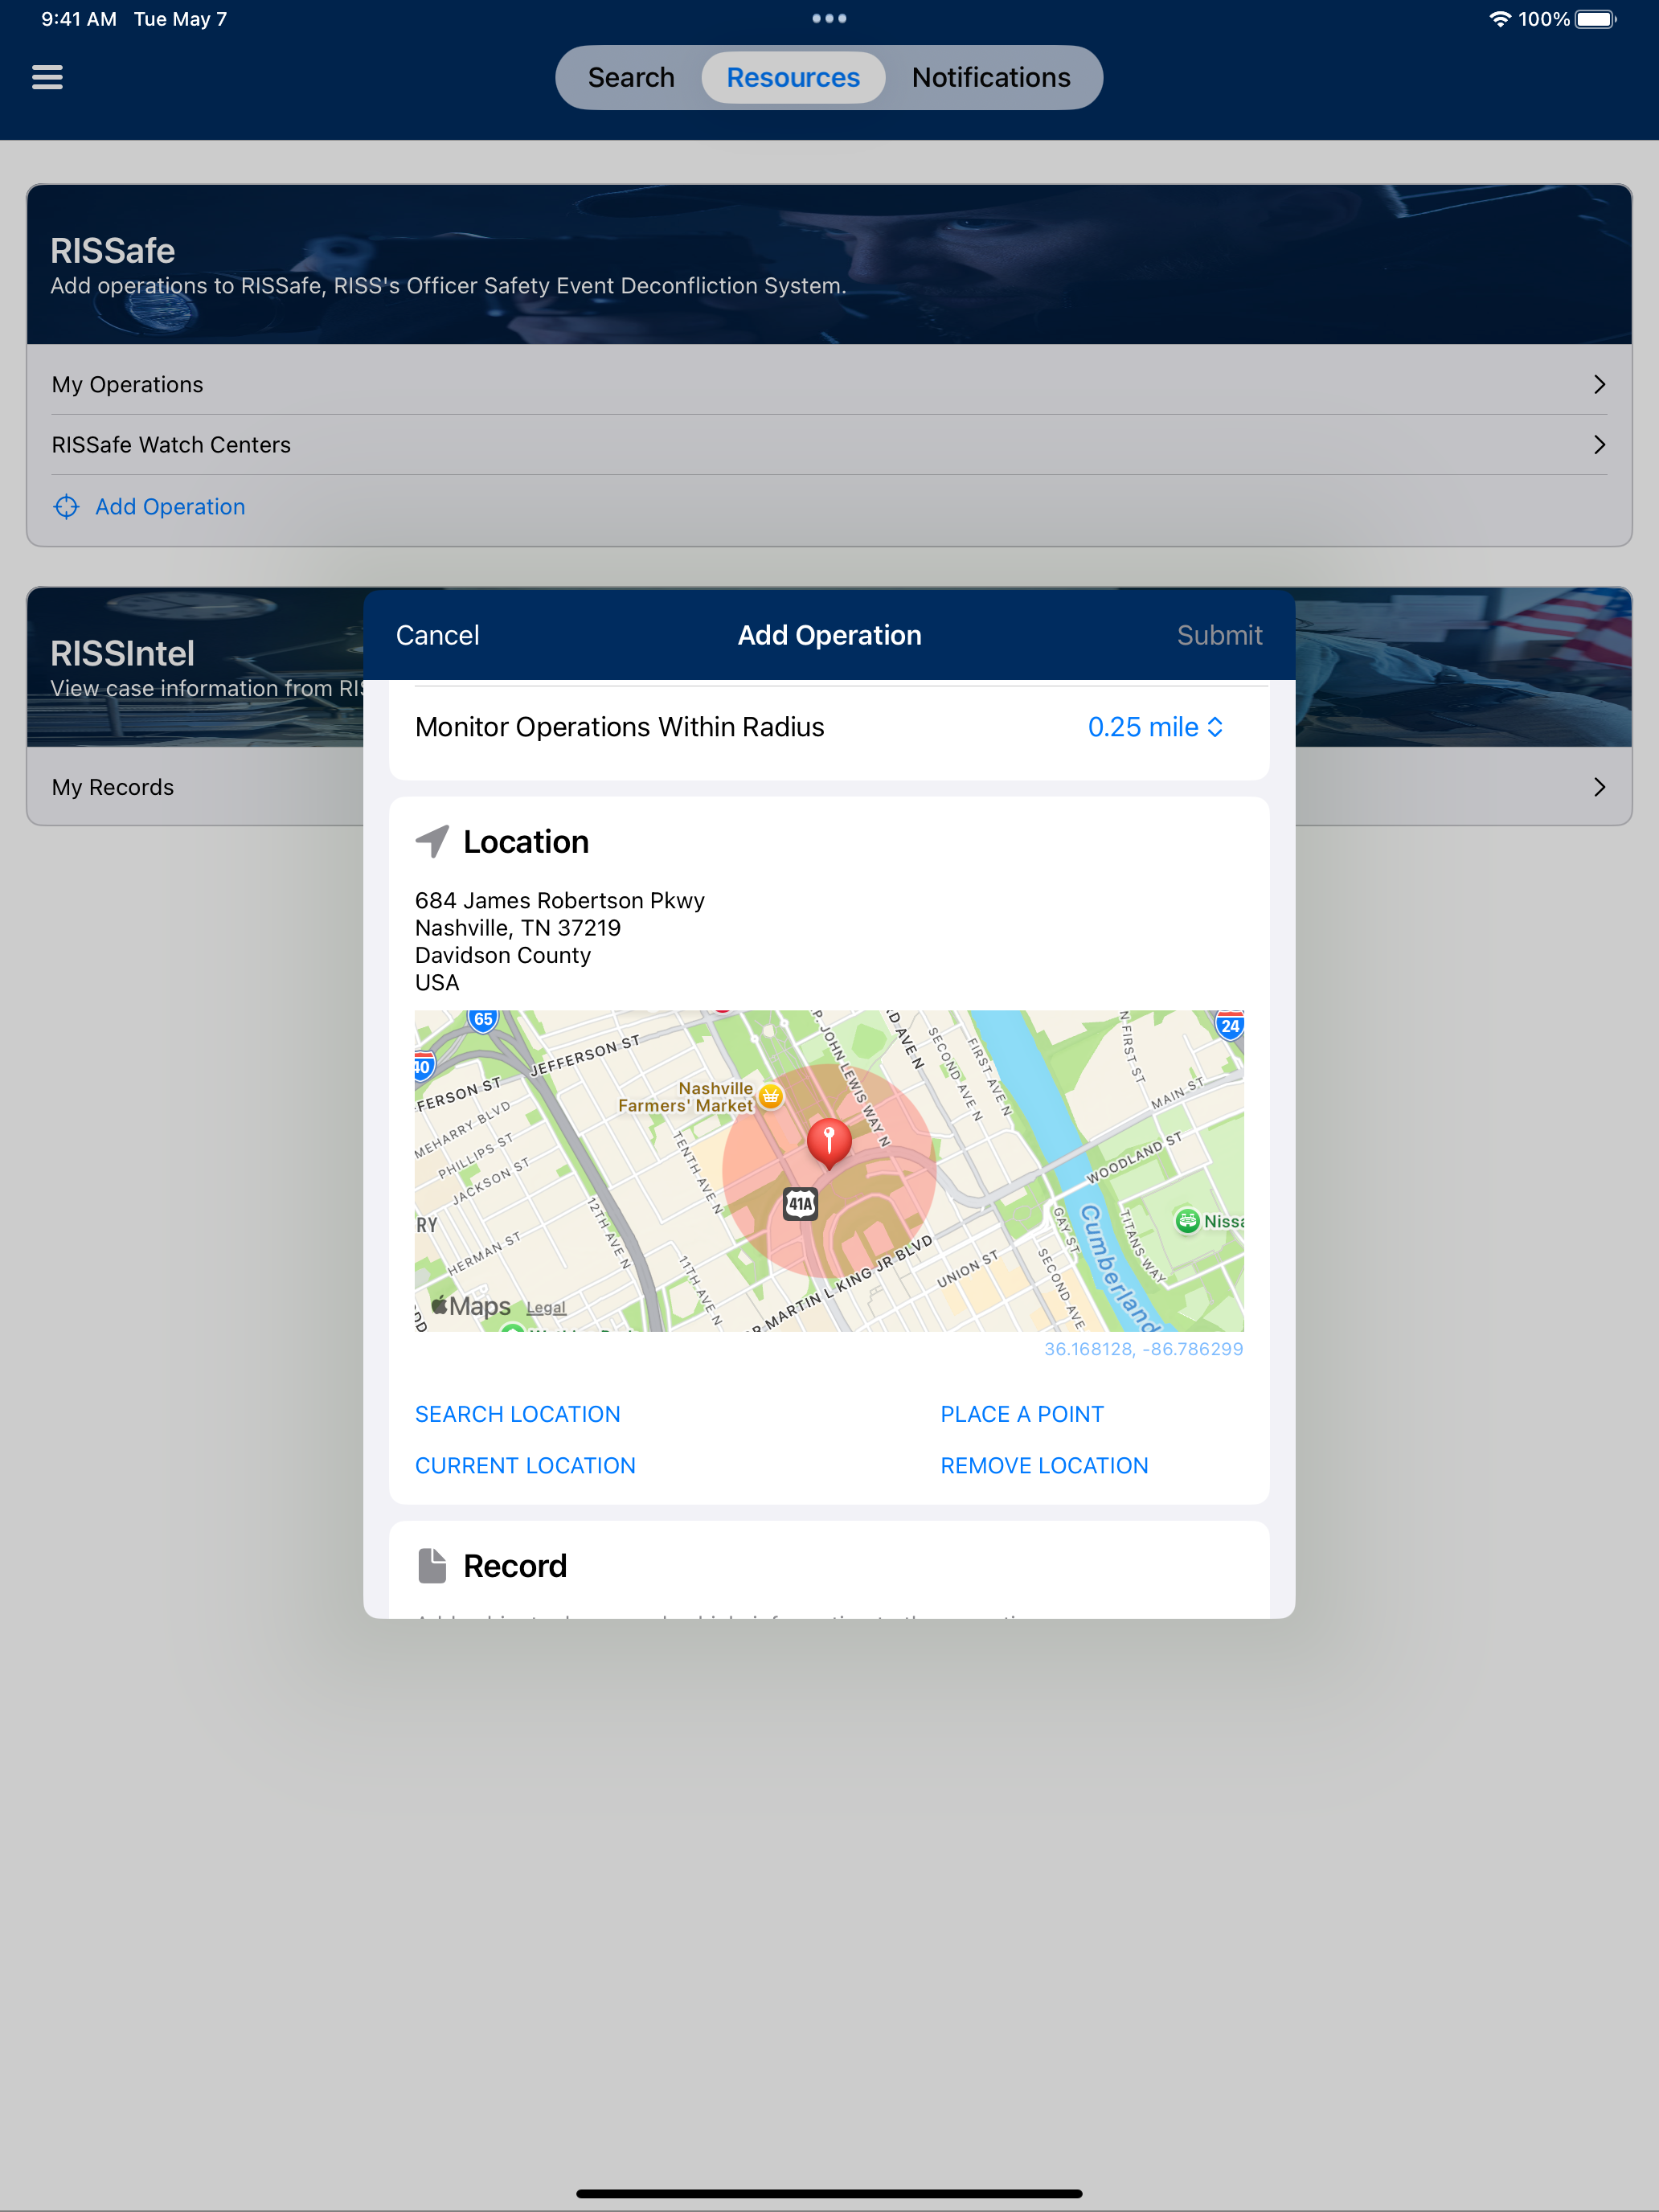Screen dimensions: 1659x2212
Task: Click the Wi-Fi status icon
Action: pos(1500,19)
